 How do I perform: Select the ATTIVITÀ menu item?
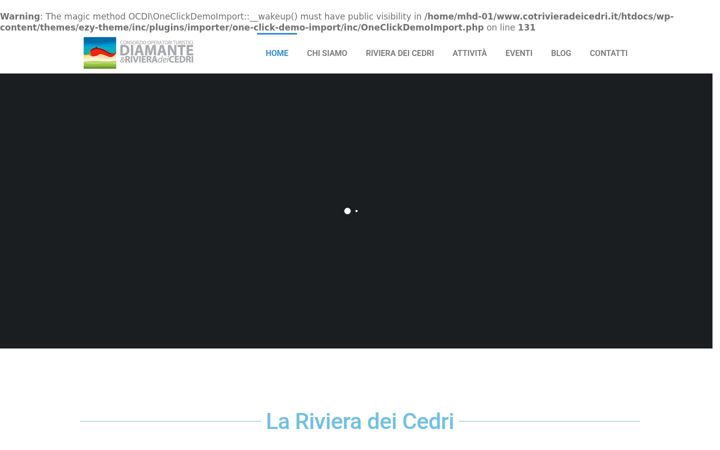[469, 53]
